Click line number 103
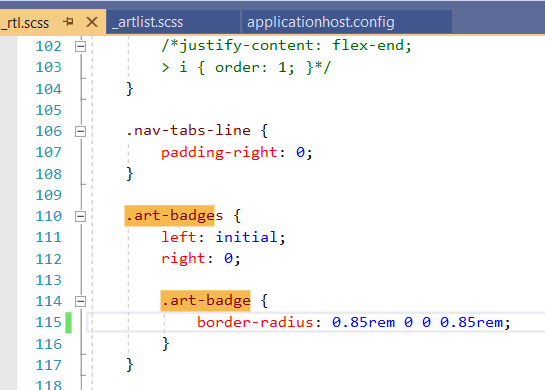 coord(49,67)
